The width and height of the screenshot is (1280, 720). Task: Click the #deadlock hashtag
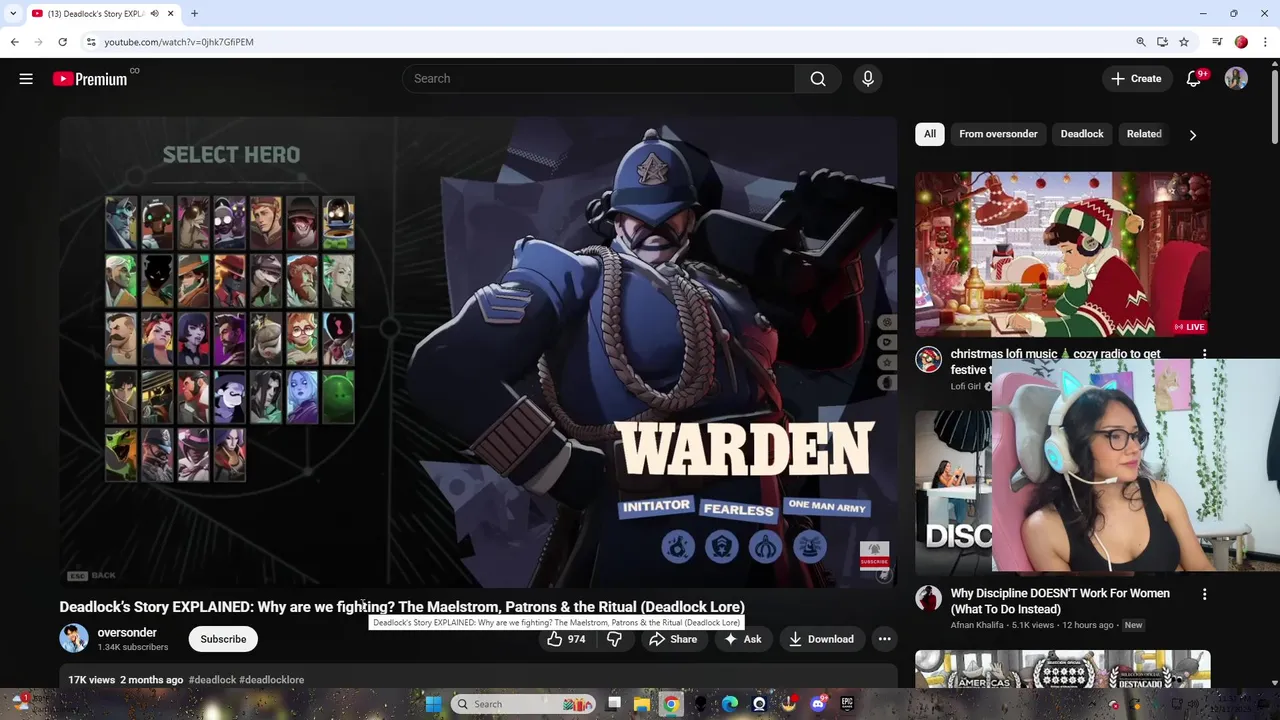coord(212,680)
